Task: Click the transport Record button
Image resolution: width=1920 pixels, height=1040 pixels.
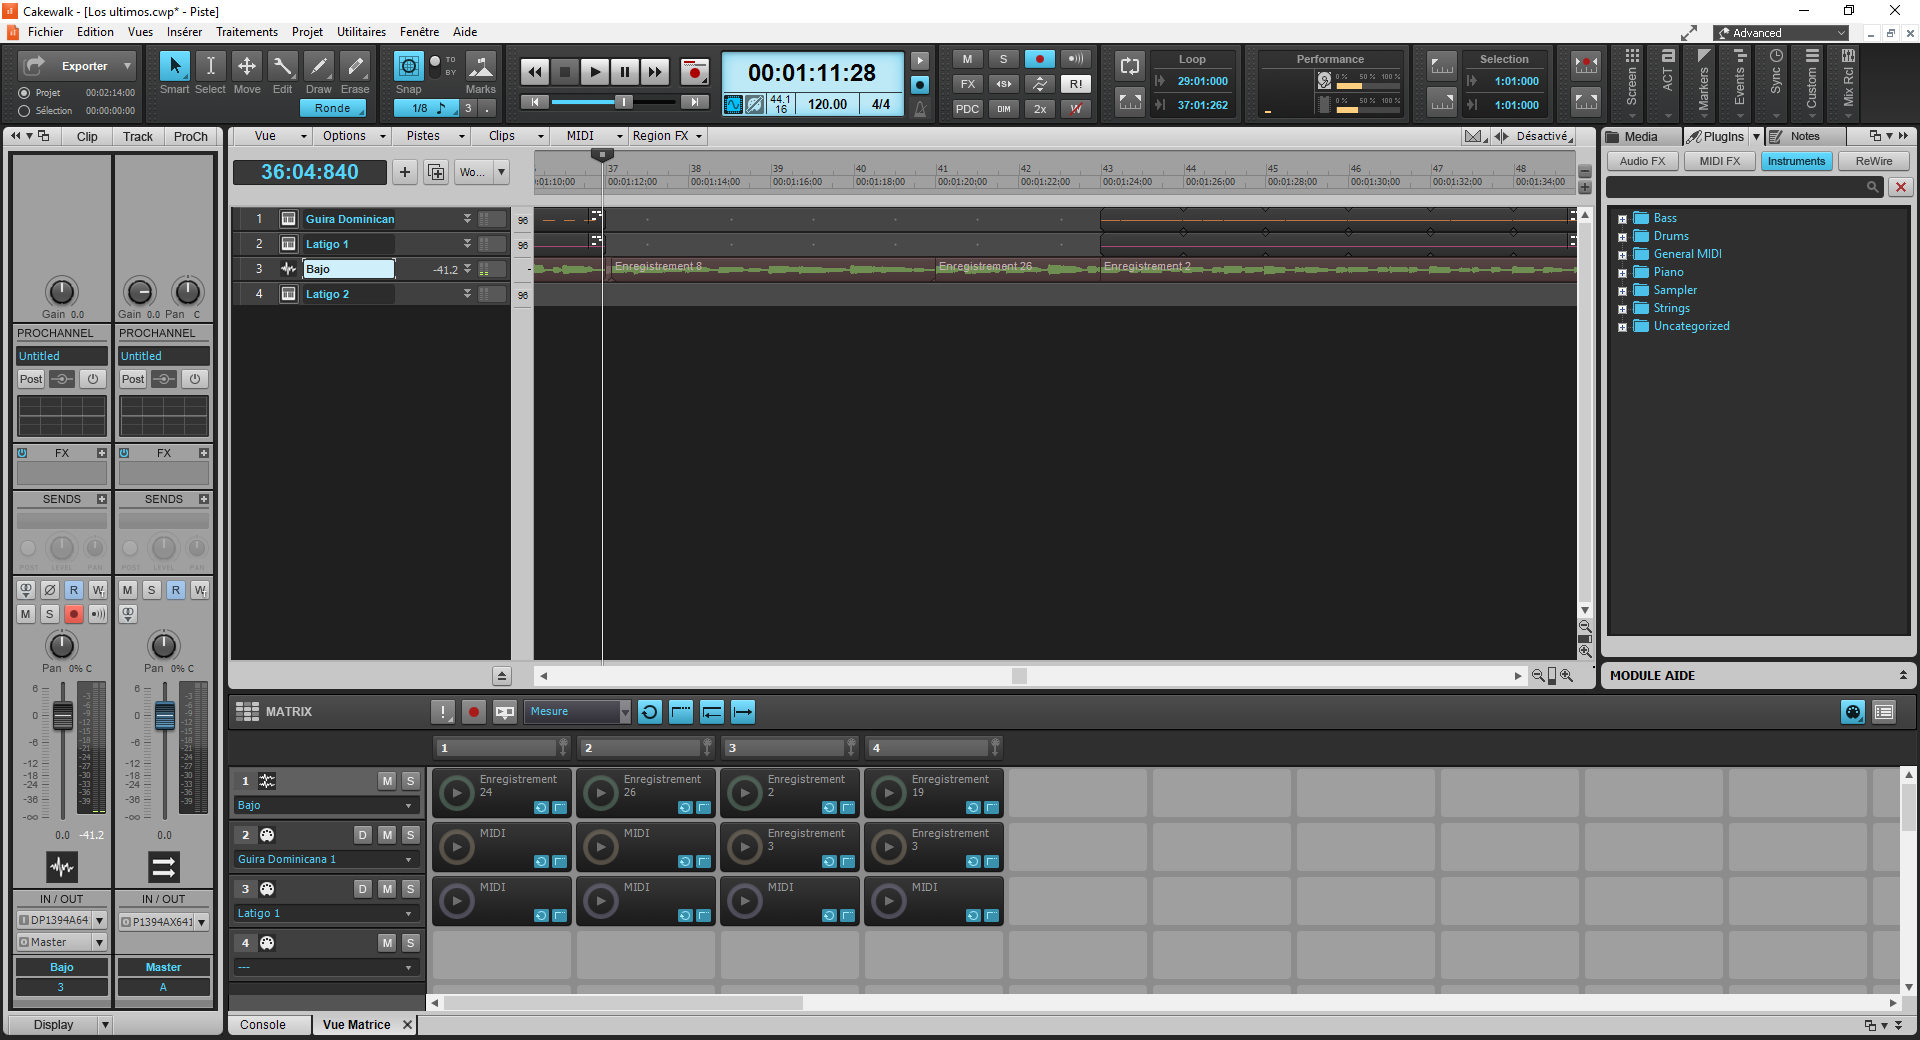Action: [695, 71]
